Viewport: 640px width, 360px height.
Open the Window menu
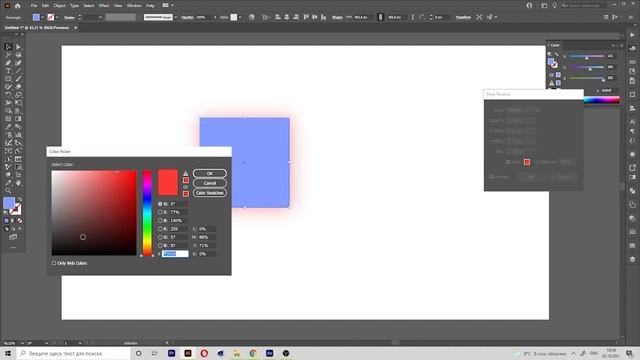point(134,6)
